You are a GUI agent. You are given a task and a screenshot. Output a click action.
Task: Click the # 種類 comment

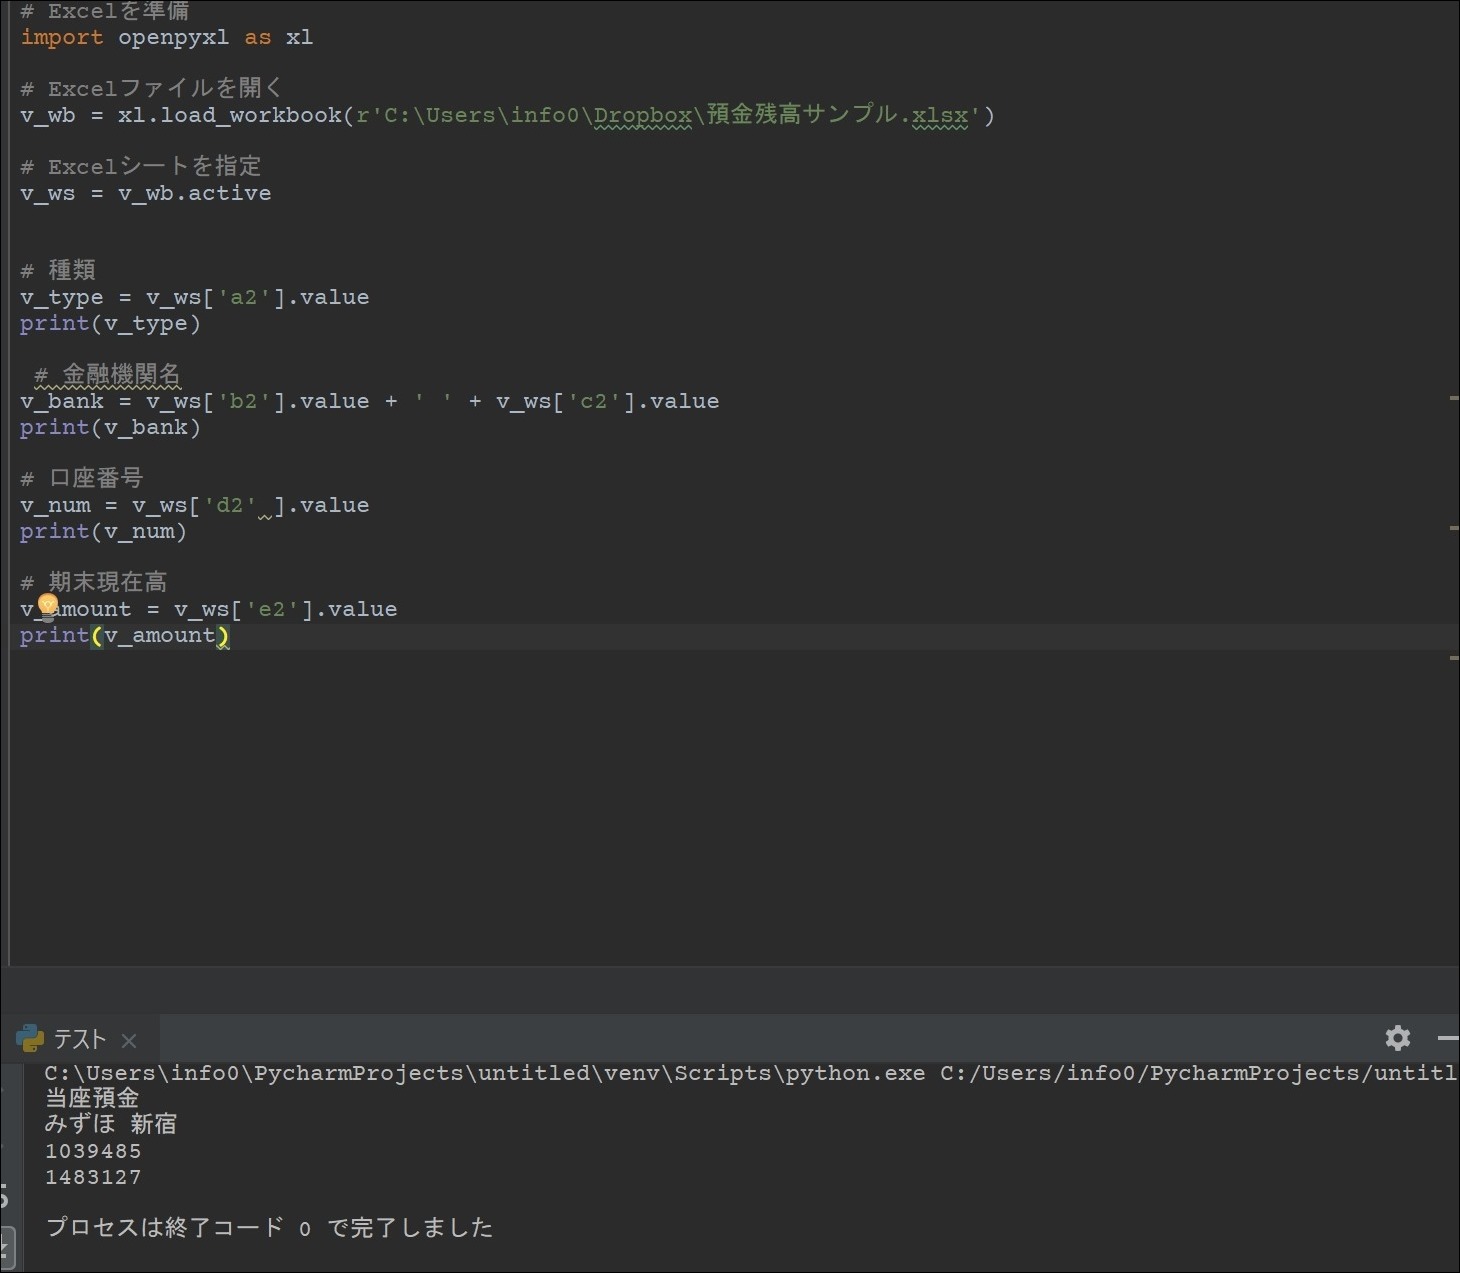(x=58, y=270)
